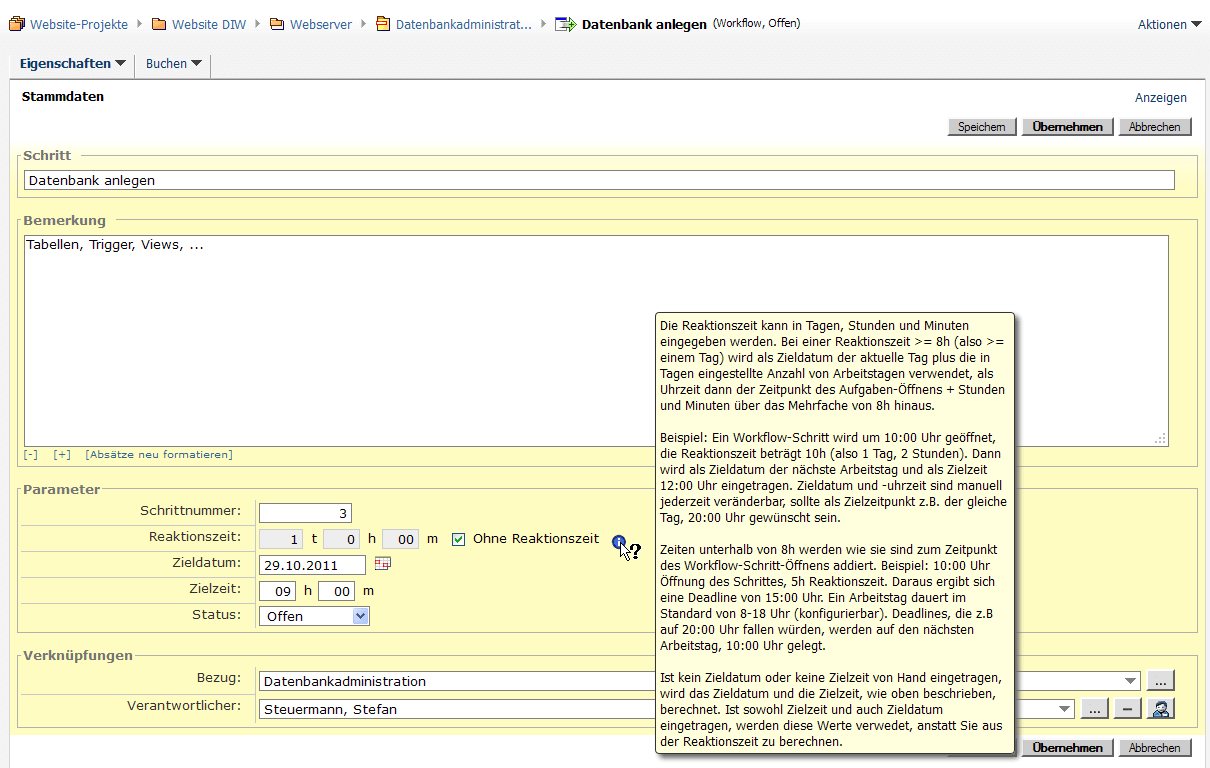Image resolution: width=1210 pixels, height=768 pixels.
Task: Click the top Speichern button
Action: click(982, 127)
